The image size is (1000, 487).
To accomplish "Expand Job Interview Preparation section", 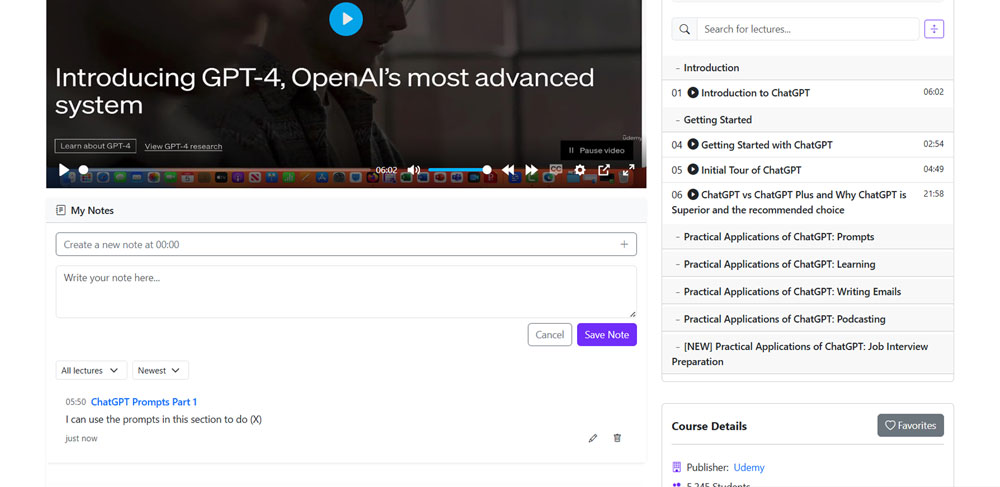I will [x=807, y=354].
